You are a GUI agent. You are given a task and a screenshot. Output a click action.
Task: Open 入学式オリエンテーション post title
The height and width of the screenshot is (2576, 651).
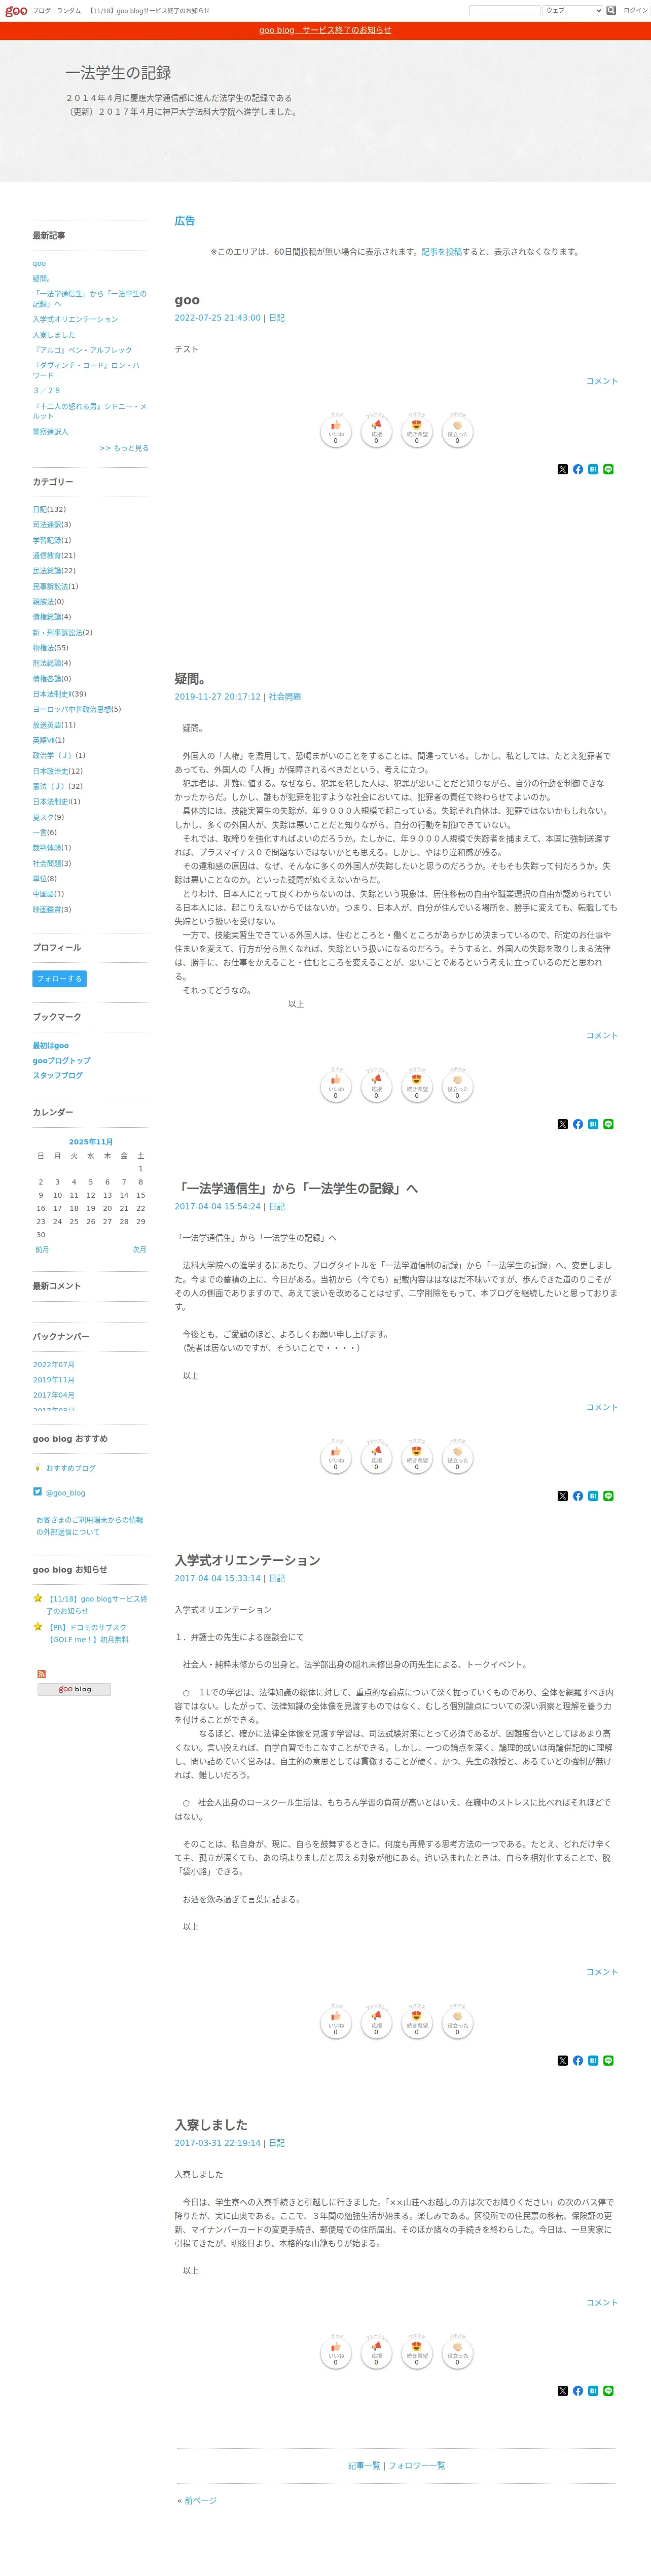(x=248, y=1560)
